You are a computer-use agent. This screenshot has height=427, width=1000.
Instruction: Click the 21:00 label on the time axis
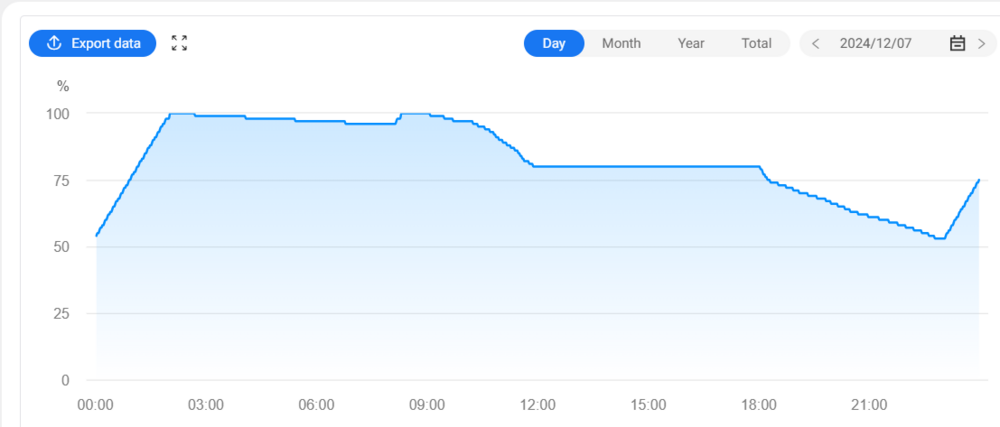(869, 404)
